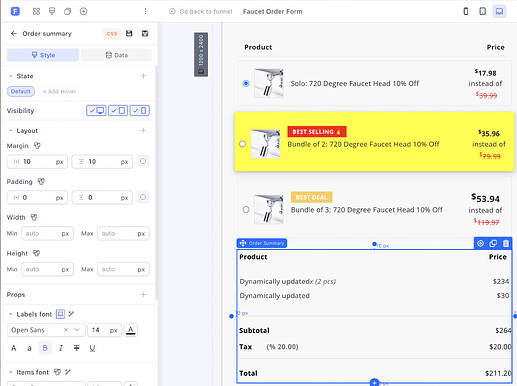Toggle the margin individual-sides circle button
Image resolution: width=517 pixels, height=386 pixels.
pos(143,161)
